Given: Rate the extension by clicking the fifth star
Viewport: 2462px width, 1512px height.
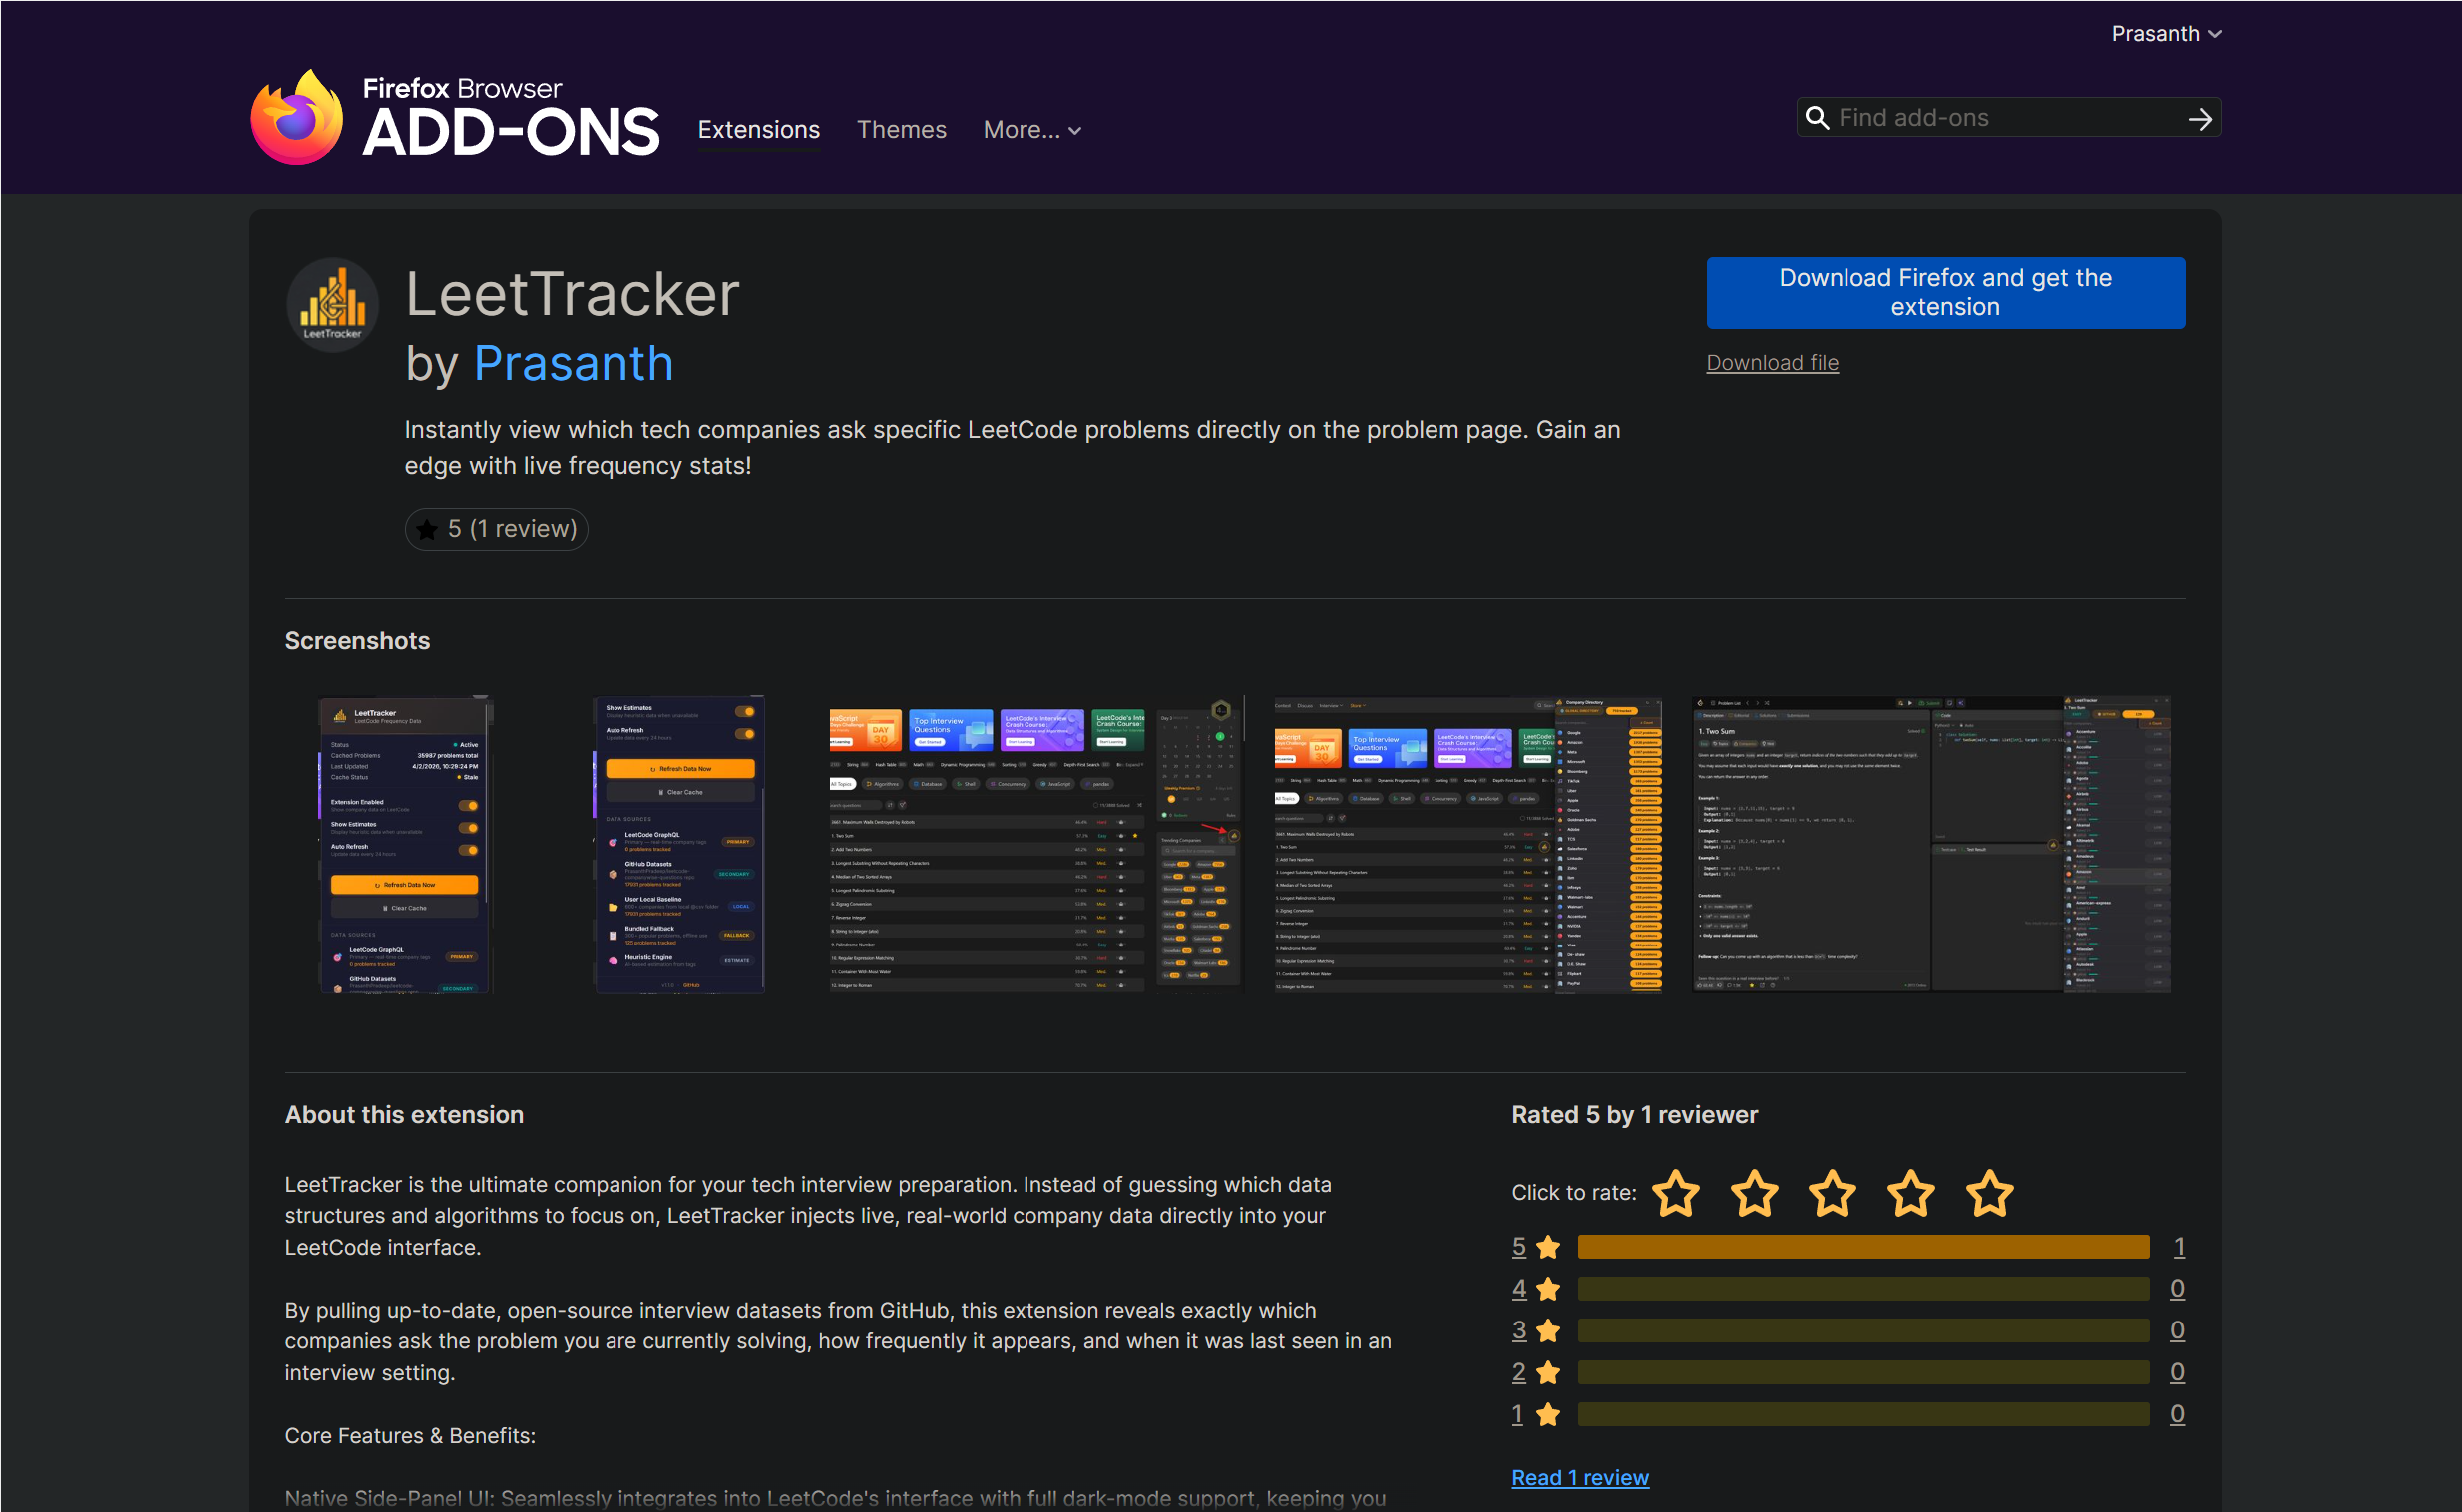Looking at the screenshot, I should pos(1990,1193).
